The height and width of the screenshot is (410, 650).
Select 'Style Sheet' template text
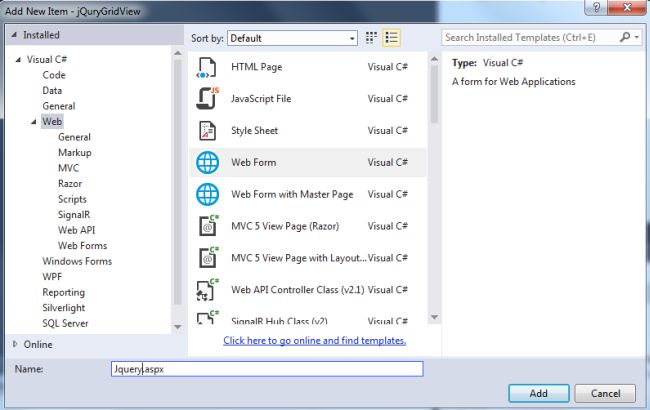255,131
